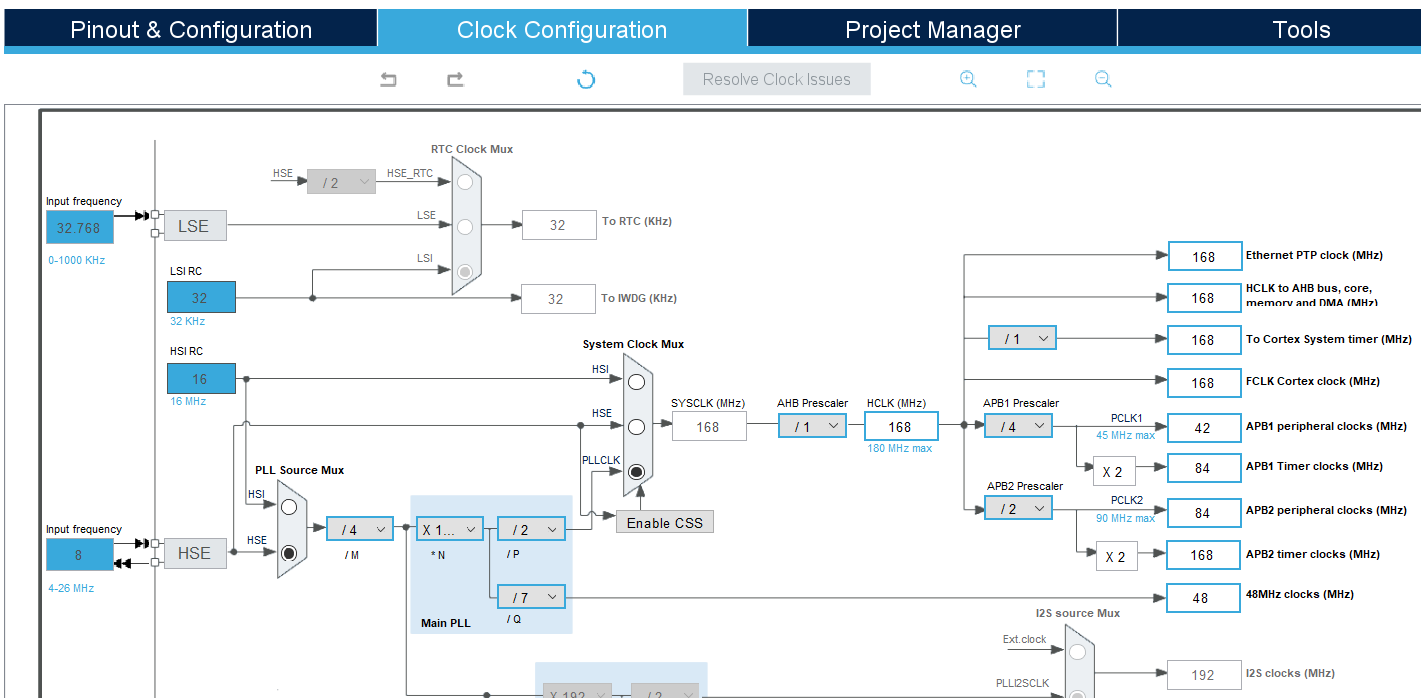This screenshot has height=698, width=1421.
Task: Open the HSE_RTC /2 divider dropdown
Action: pos(341,183)
